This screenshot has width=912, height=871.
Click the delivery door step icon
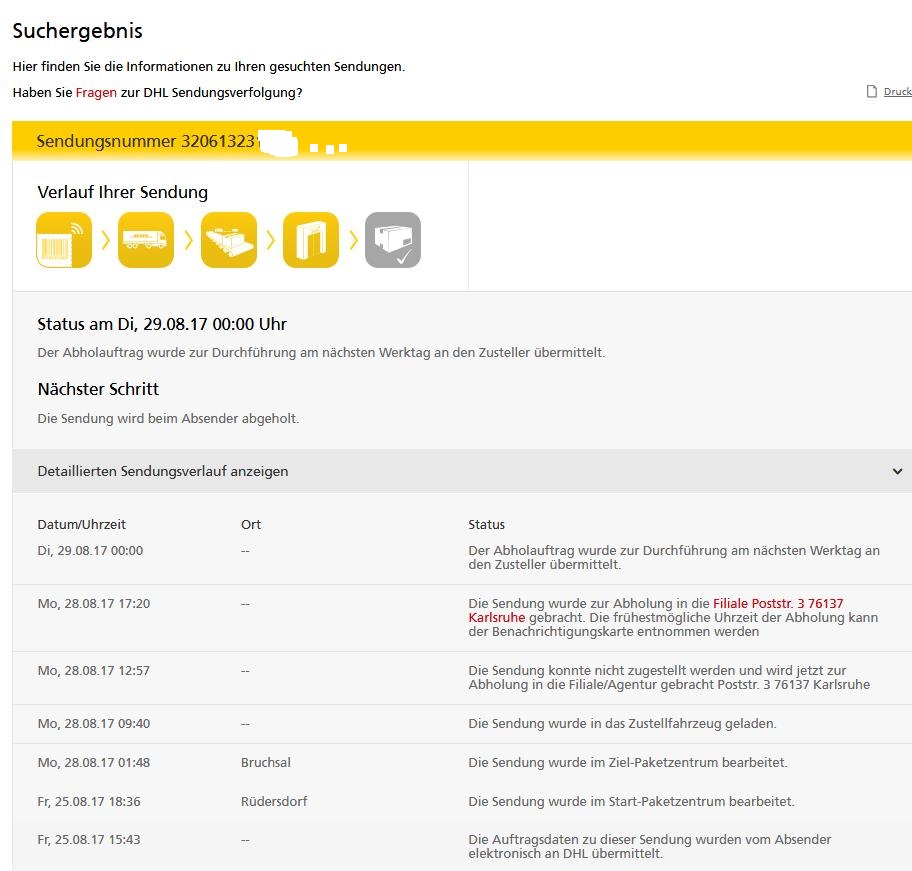coord(311,240)
